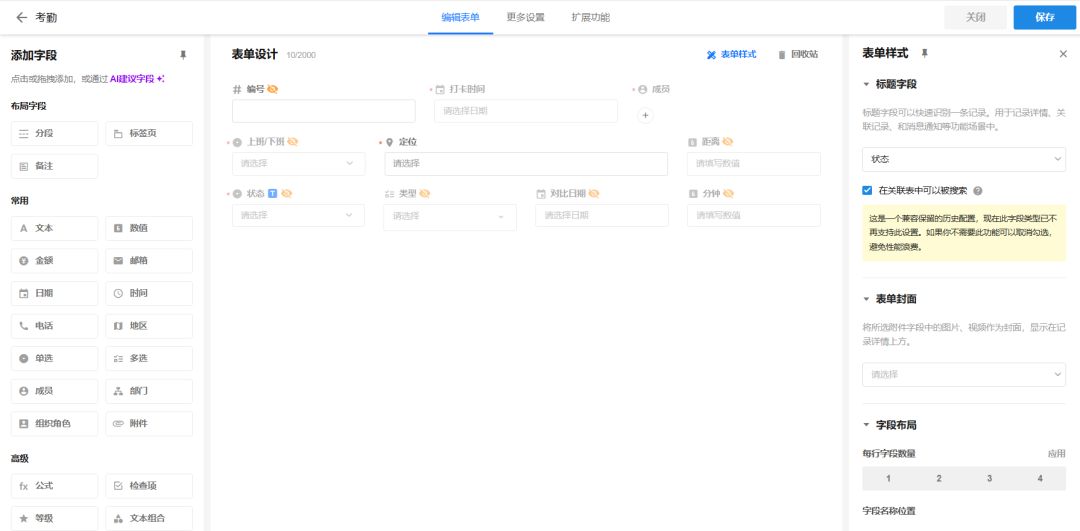Pin the 表单样式 side panel

(924, 53)
